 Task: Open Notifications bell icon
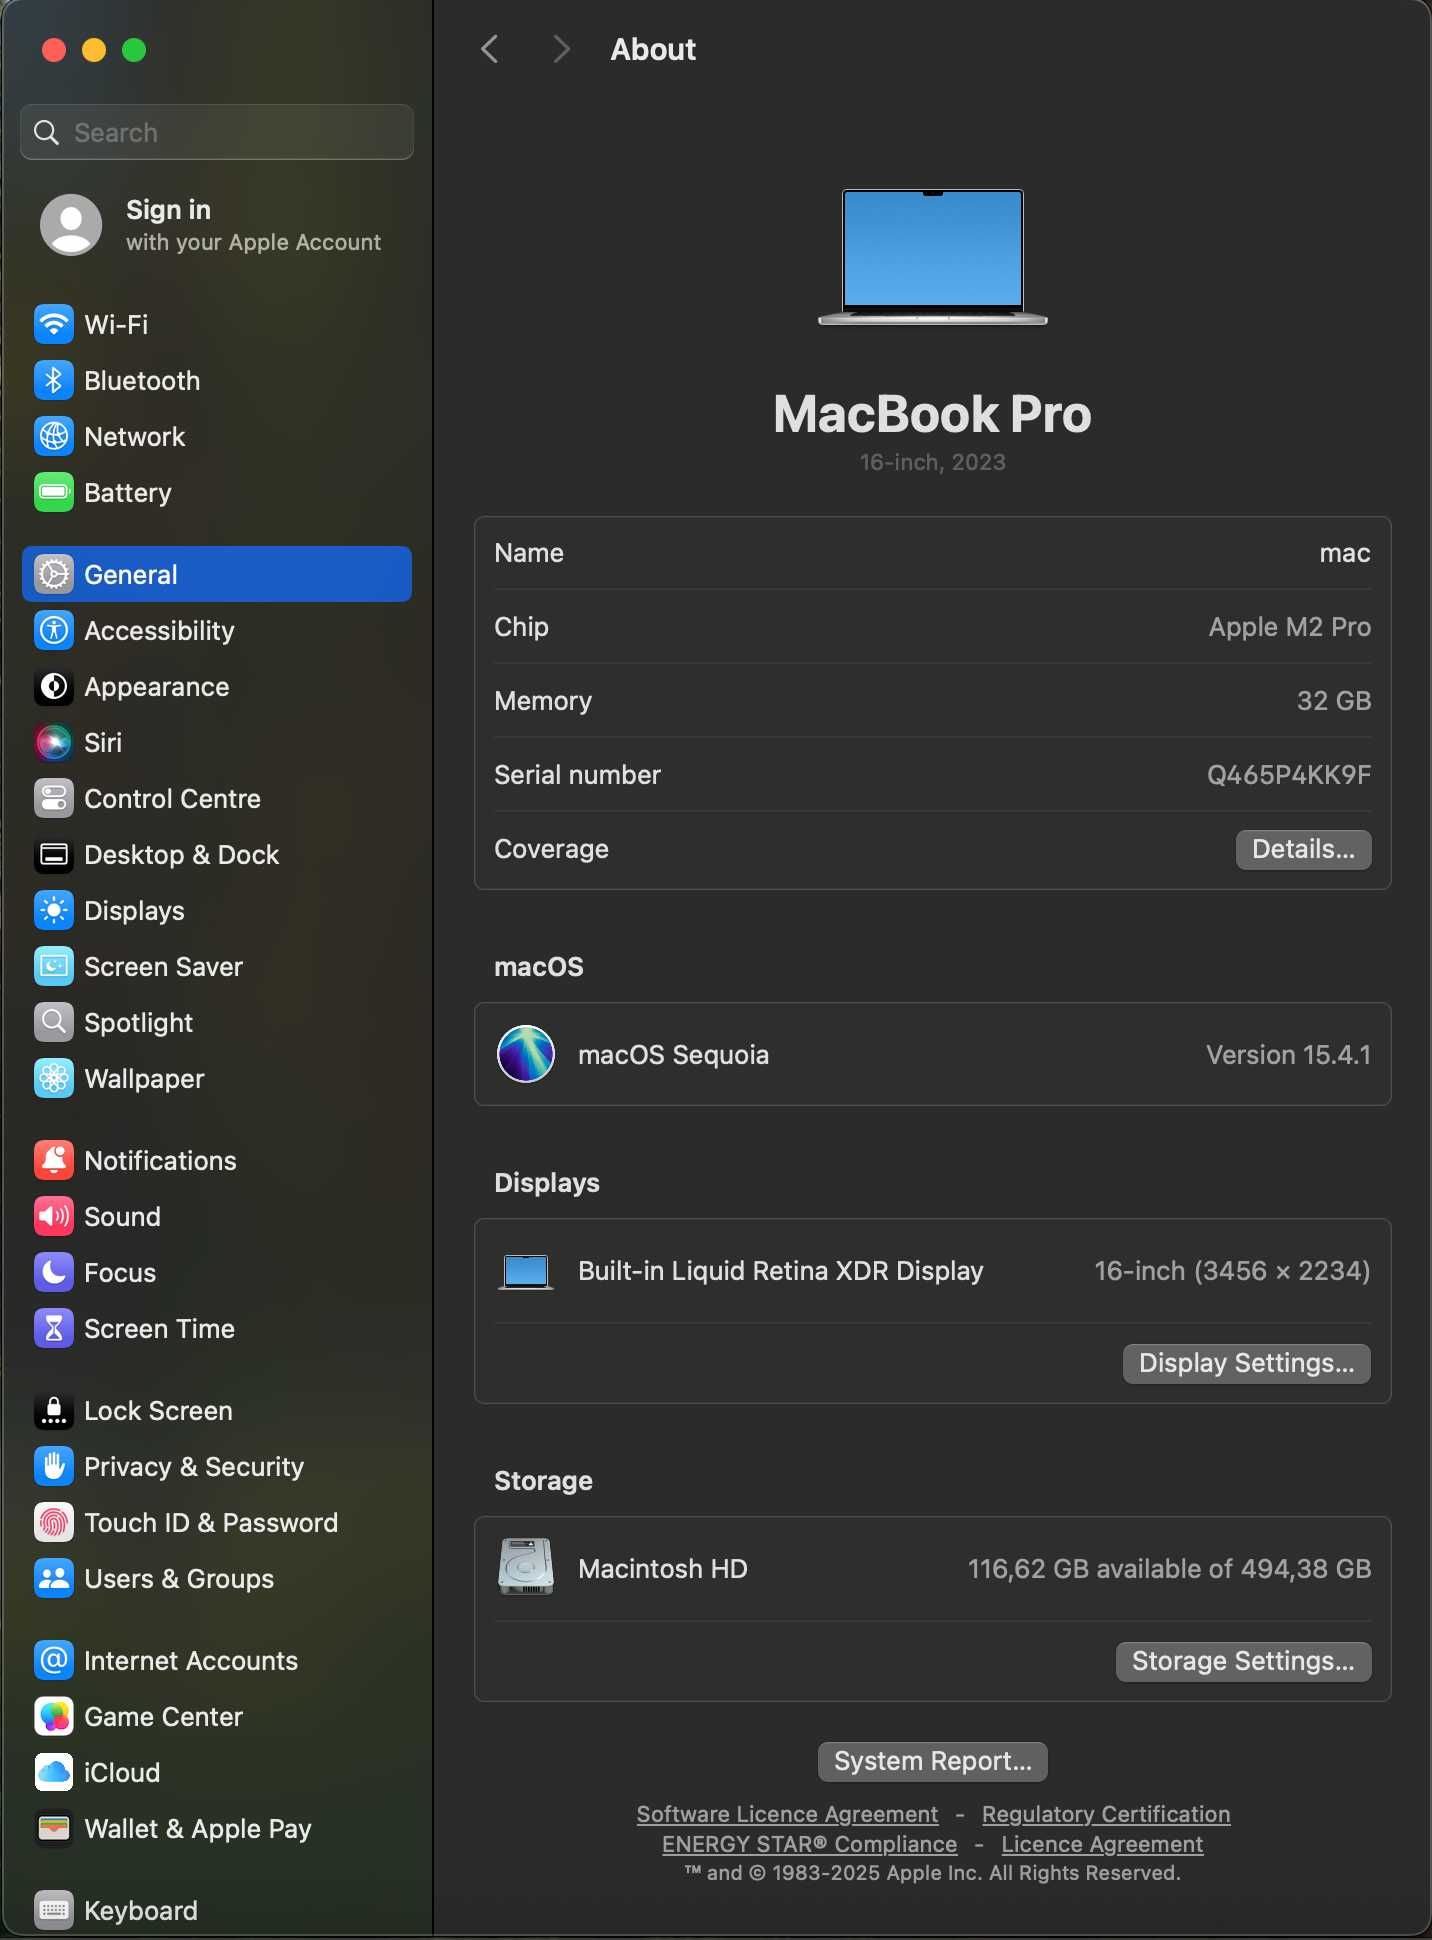point(53,1160)
